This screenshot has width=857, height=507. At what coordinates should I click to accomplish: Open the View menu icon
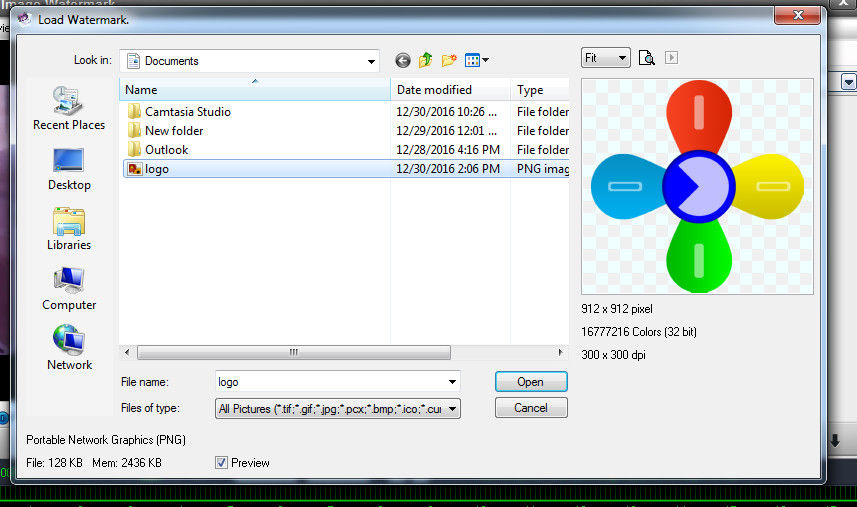click(476, 60)
